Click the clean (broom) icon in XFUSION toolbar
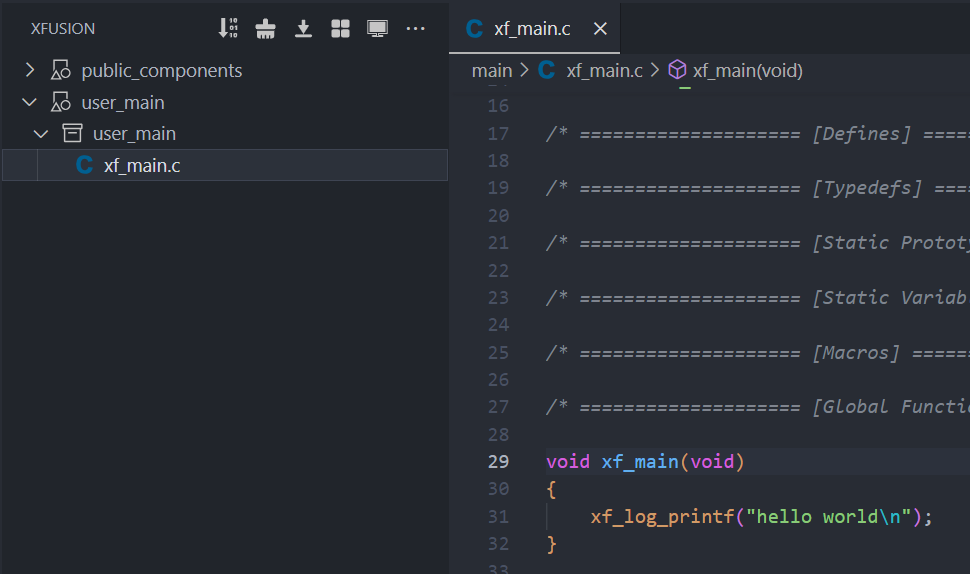This screenshot has width=970, height=574. (x=265, y=28)
